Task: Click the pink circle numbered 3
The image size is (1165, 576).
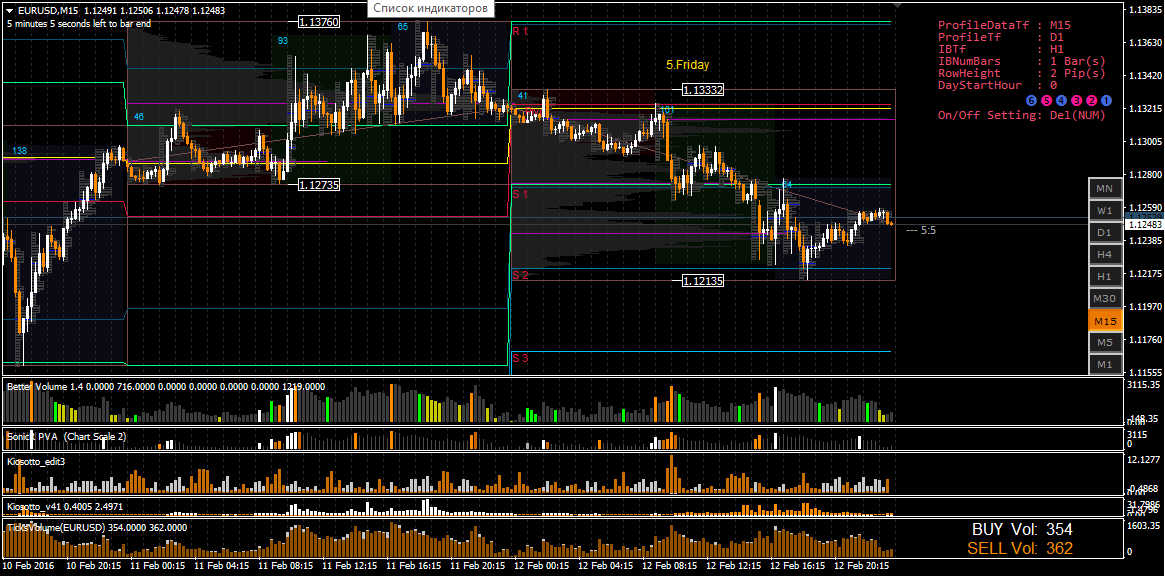Action: tap(1077, 100)
